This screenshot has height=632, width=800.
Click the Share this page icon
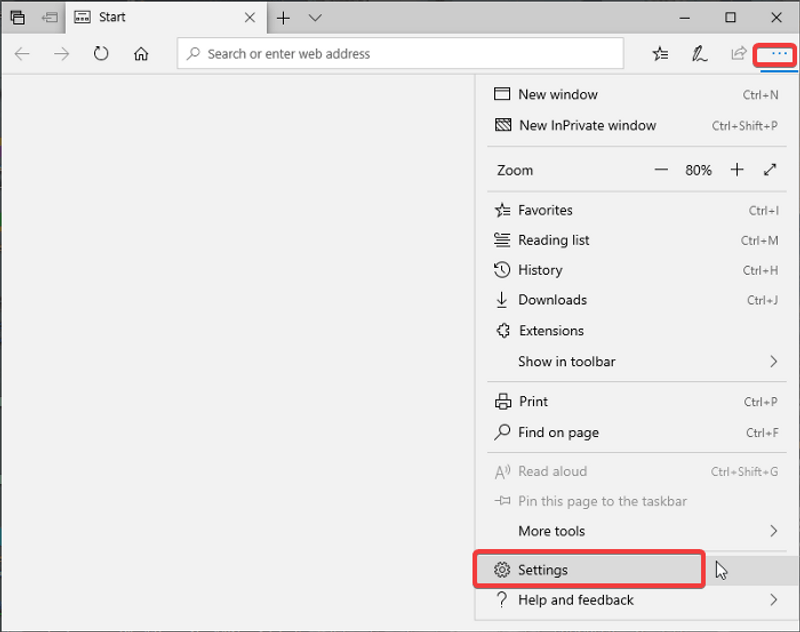738,53
